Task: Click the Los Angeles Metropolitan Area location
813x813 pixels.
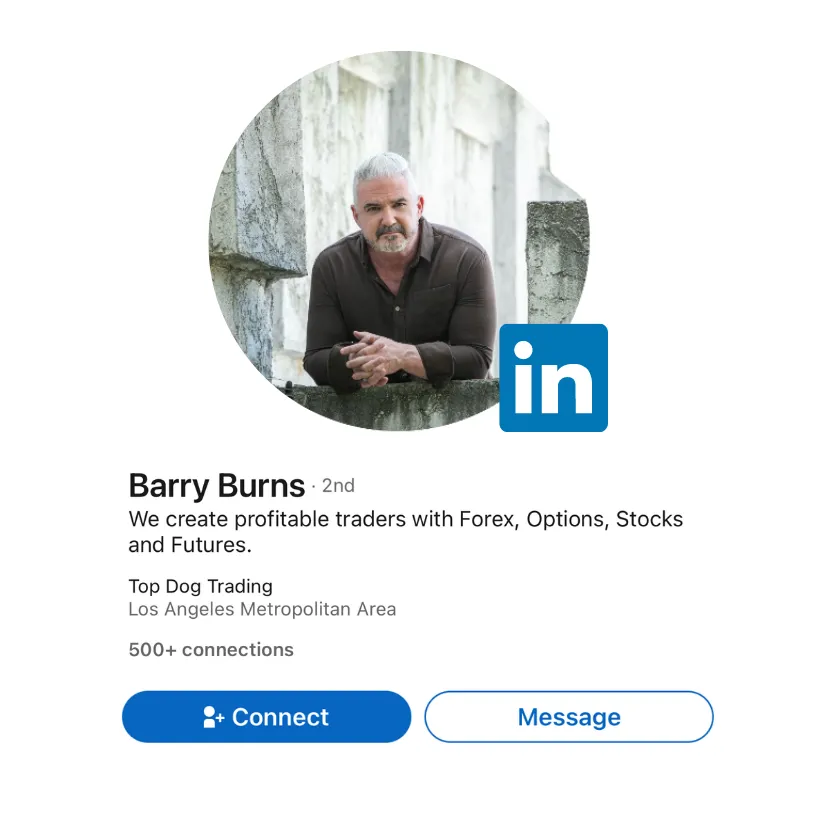Action: tap(262, 609)
